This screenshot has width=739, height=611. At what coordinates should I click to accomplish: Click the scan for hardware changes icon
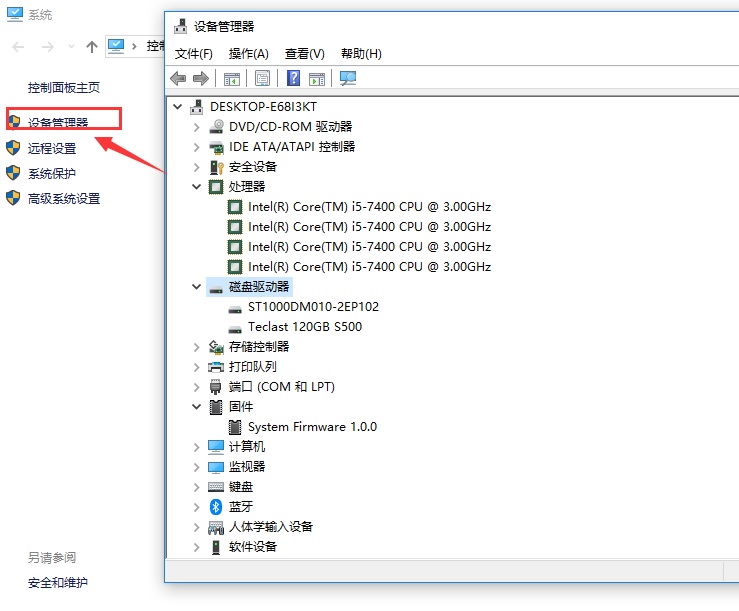coord(348,78)
